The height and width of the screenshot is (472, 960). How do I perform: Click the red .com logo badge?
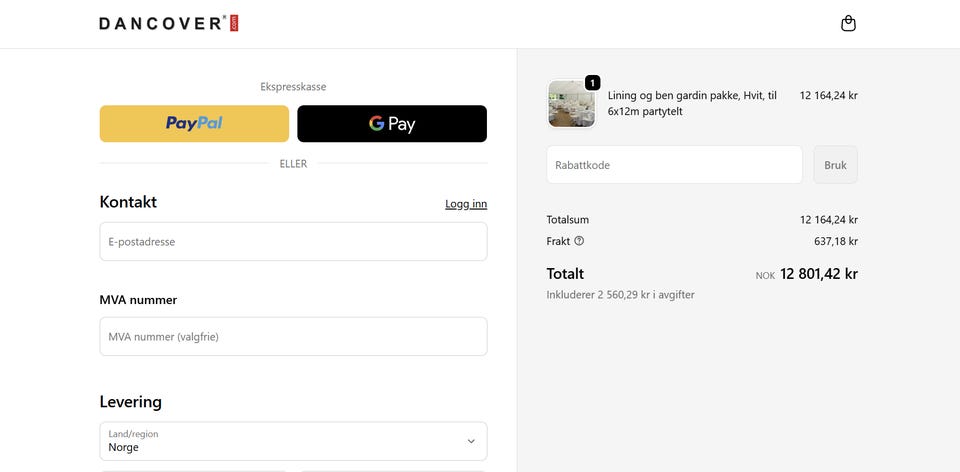[x=234, y=23]
